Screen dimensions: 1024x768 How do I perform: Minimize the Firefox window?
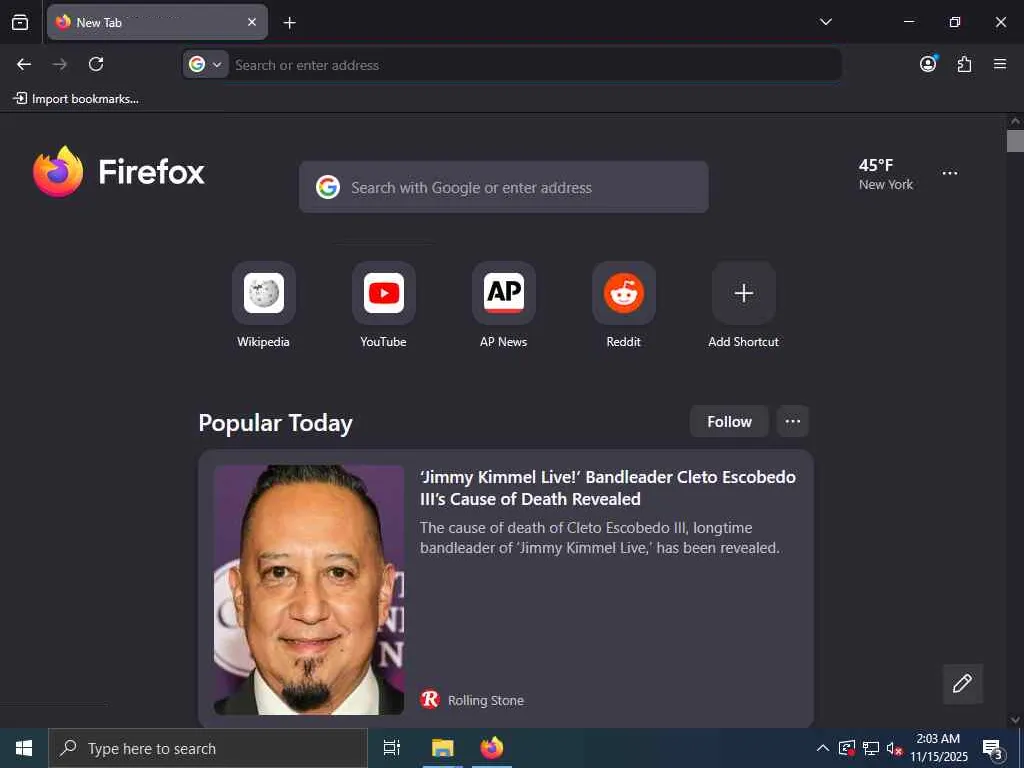(x=908, y=22)
